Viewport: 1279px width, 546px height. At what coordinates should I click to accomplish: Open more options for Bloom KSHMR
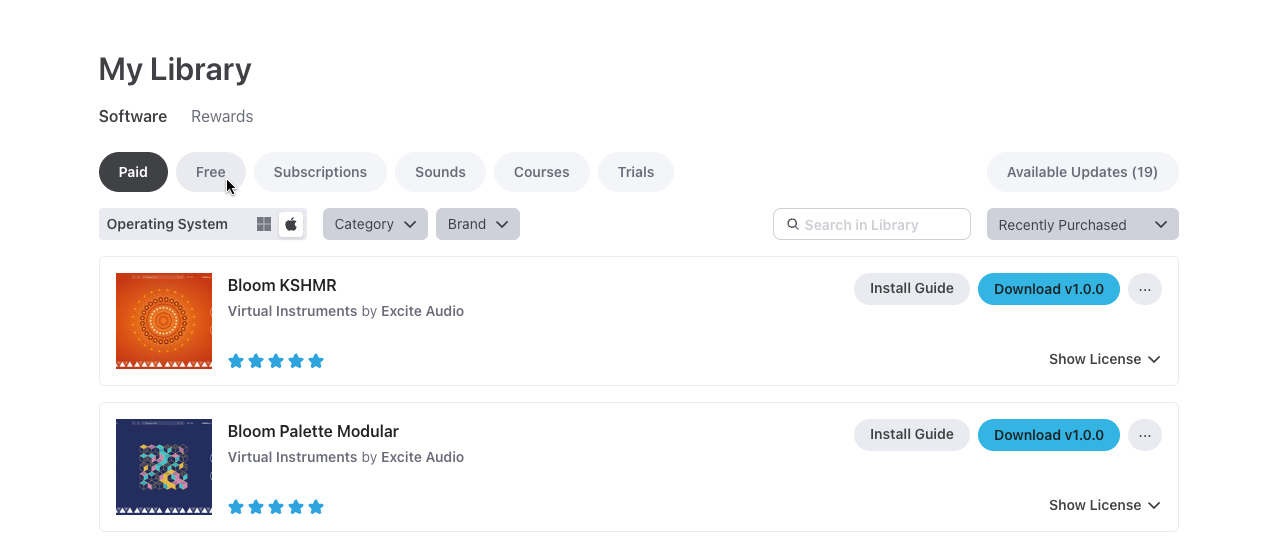1145,289
